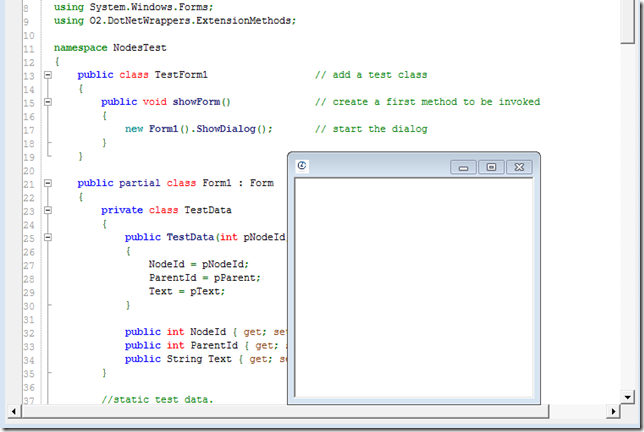The height and width of the screenshot is (432, 644).
Task: Click '// create a first method to be invoked'
Action: pos(428,102)
